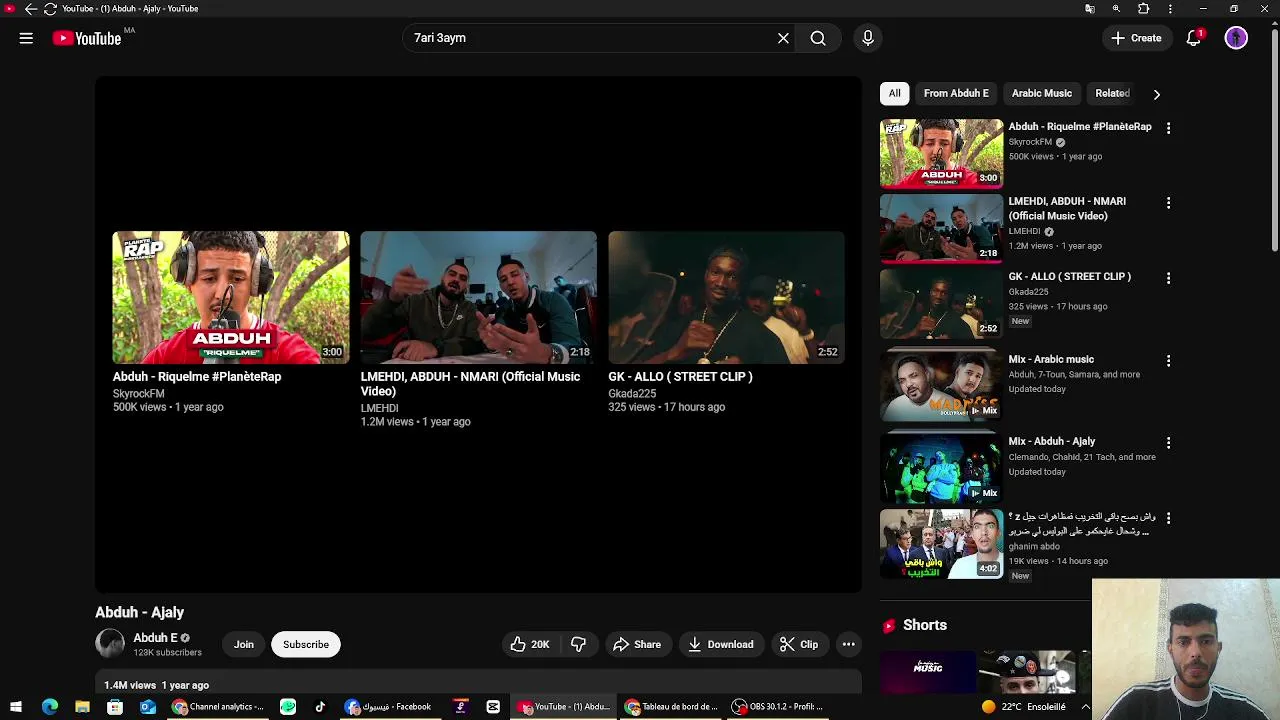Open the Shorts section icon

click(888, 626)
